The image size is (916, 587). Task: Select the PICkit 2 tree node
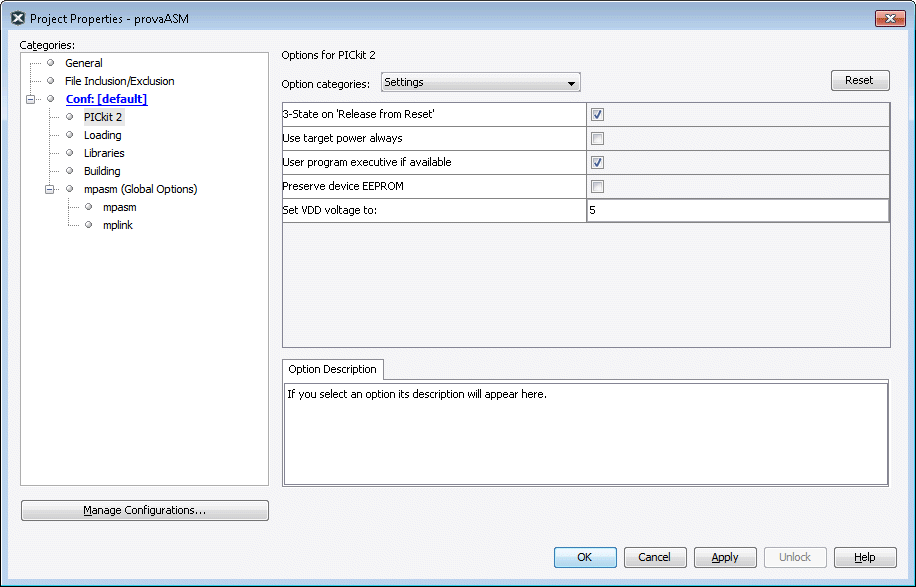103,117
